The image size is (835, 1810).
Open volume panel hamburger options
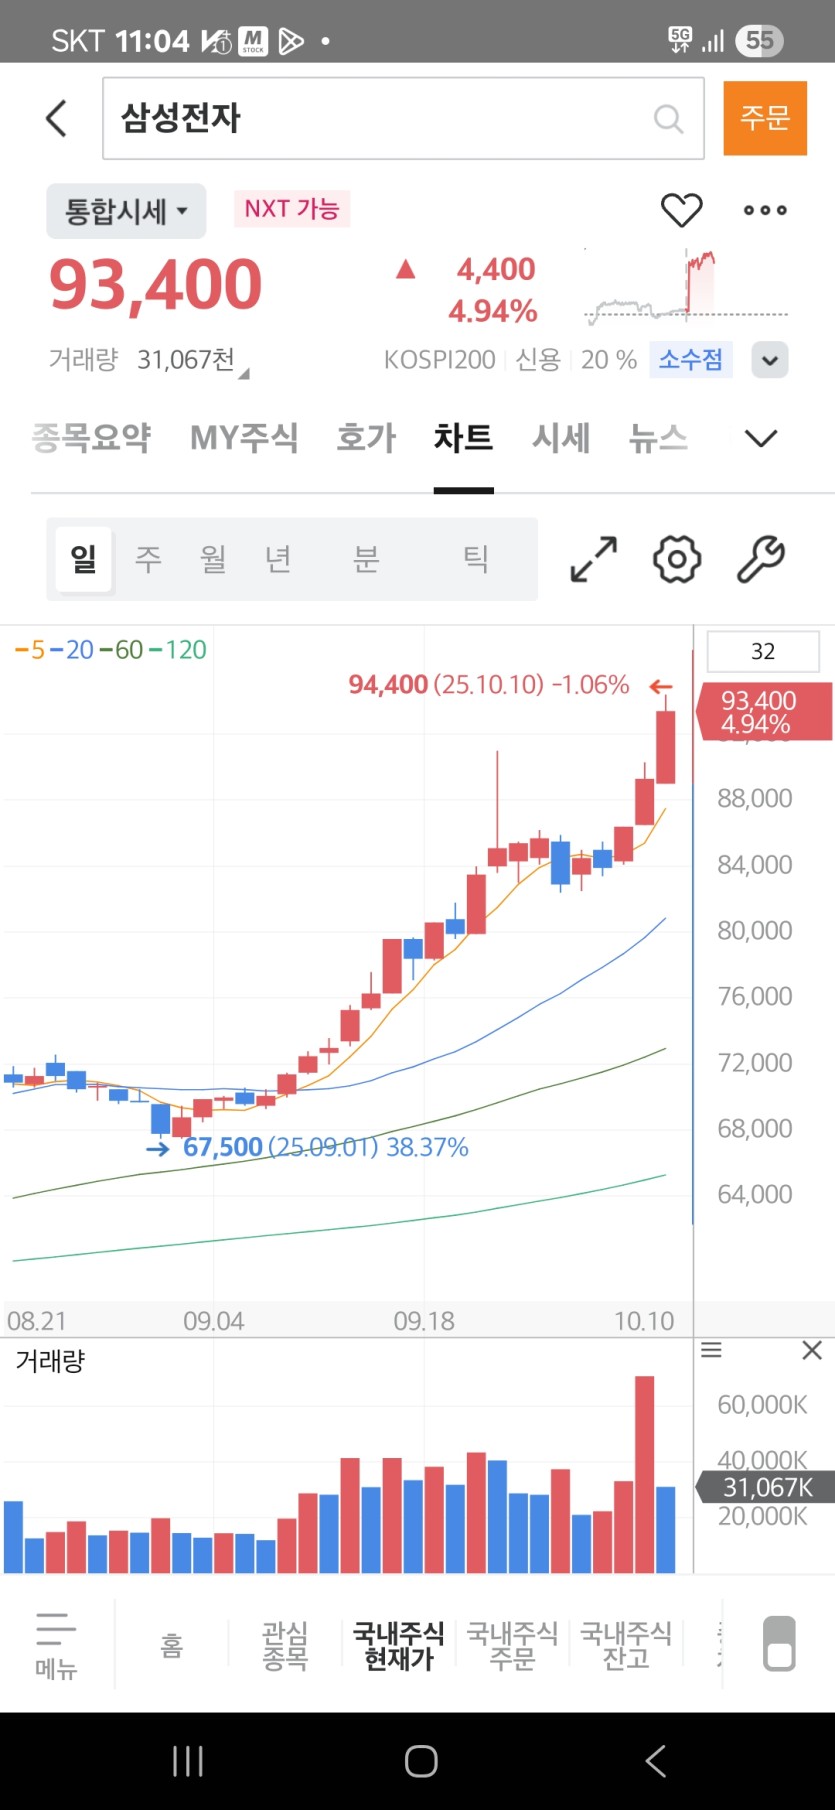711,1351
